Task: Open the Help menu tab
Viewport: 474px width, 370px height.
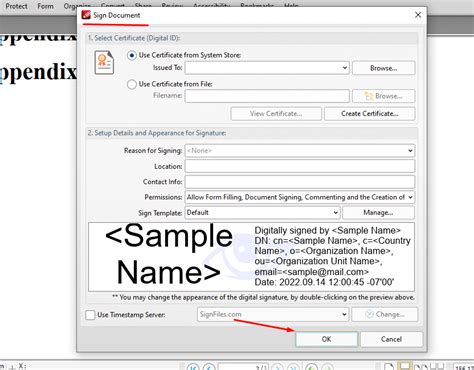Action: click(291, 5)
